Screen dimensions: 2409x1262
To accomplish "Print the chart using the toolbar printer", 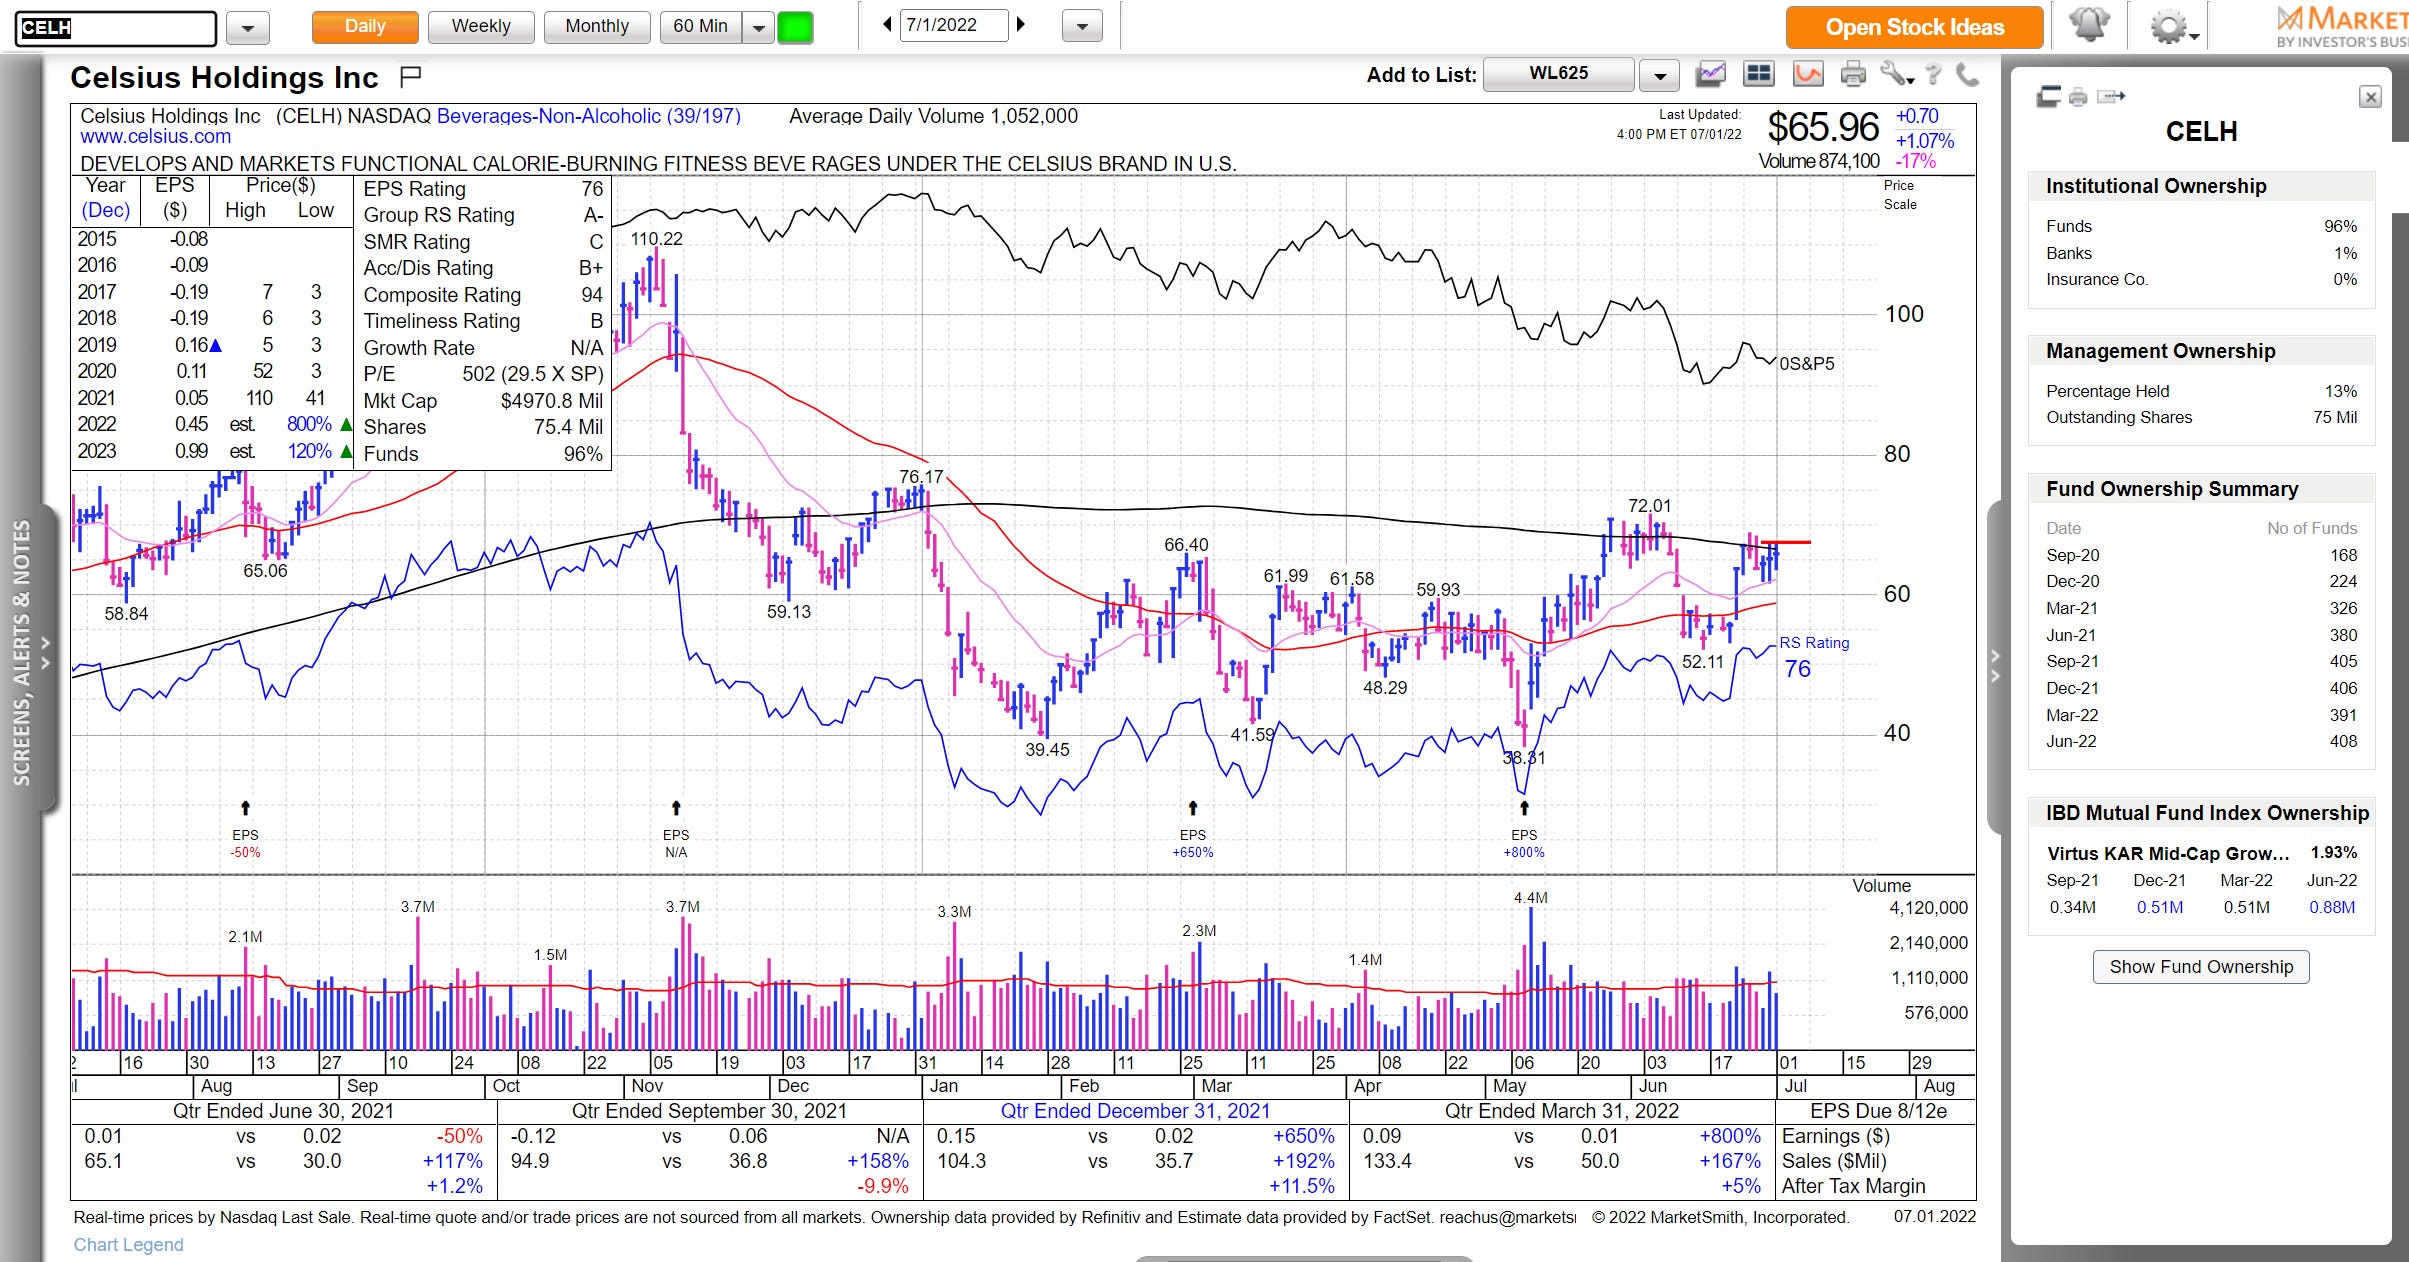I will point(1853,74).
